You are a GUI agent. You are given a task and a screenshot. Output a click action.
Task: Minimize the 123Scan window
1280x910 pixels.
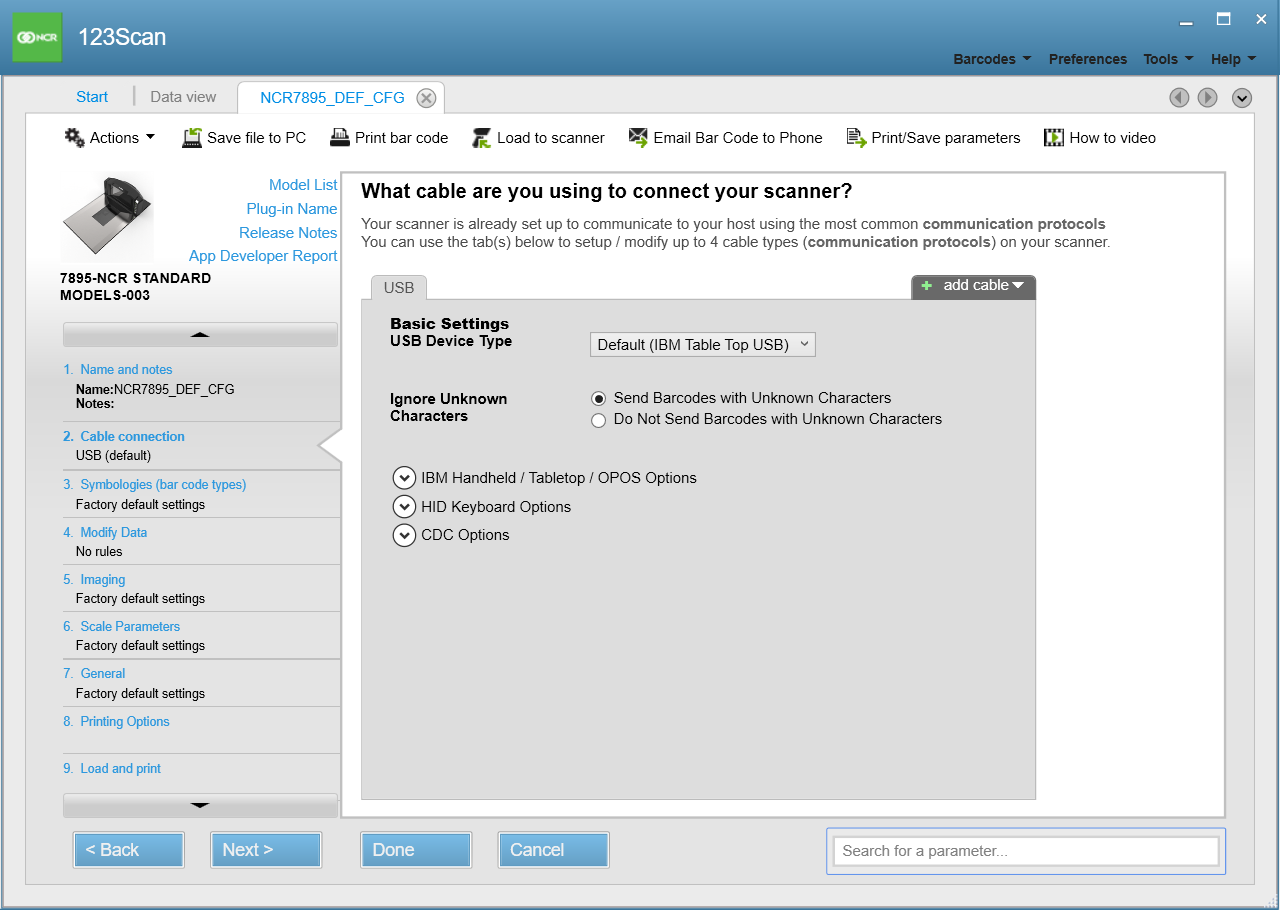(1185, 20)
